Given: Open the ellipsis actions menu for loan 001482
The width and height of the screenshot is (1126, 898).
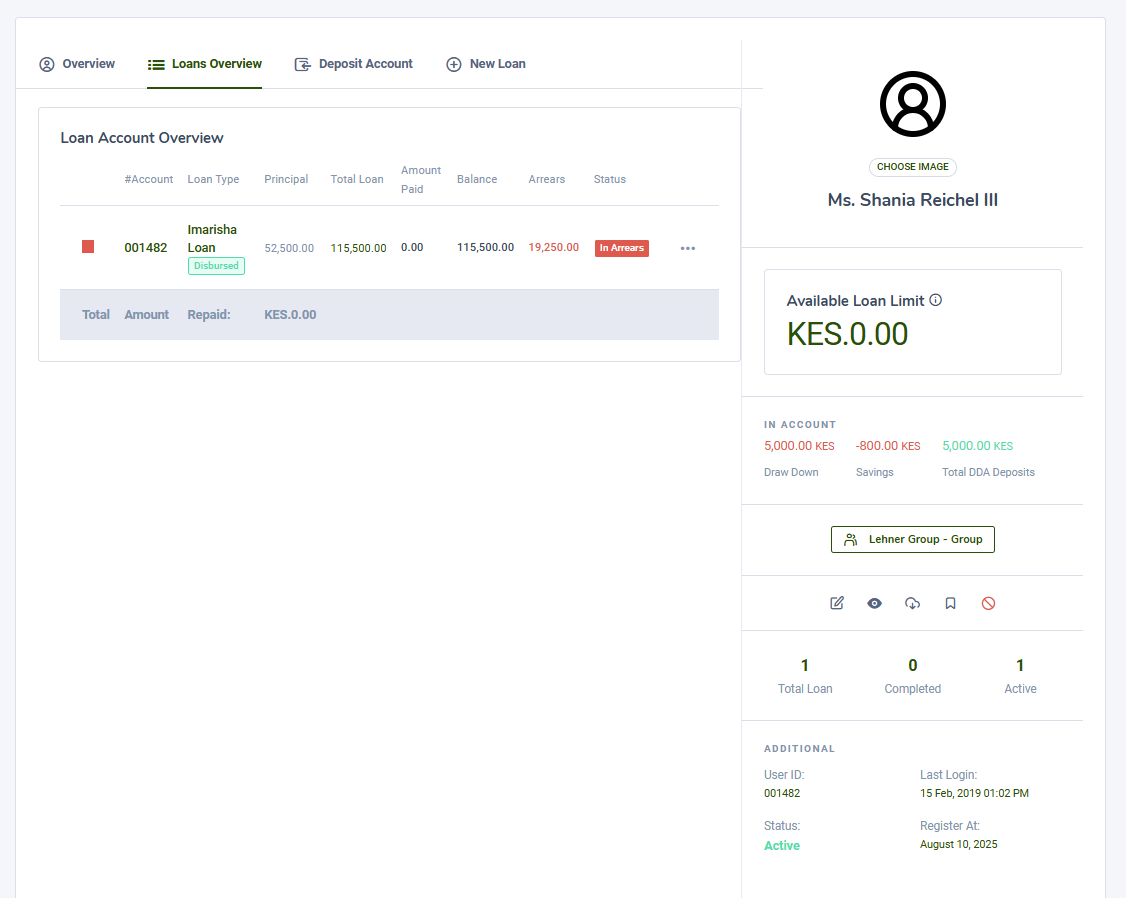Looking at the screenshot, I should 688,247.
